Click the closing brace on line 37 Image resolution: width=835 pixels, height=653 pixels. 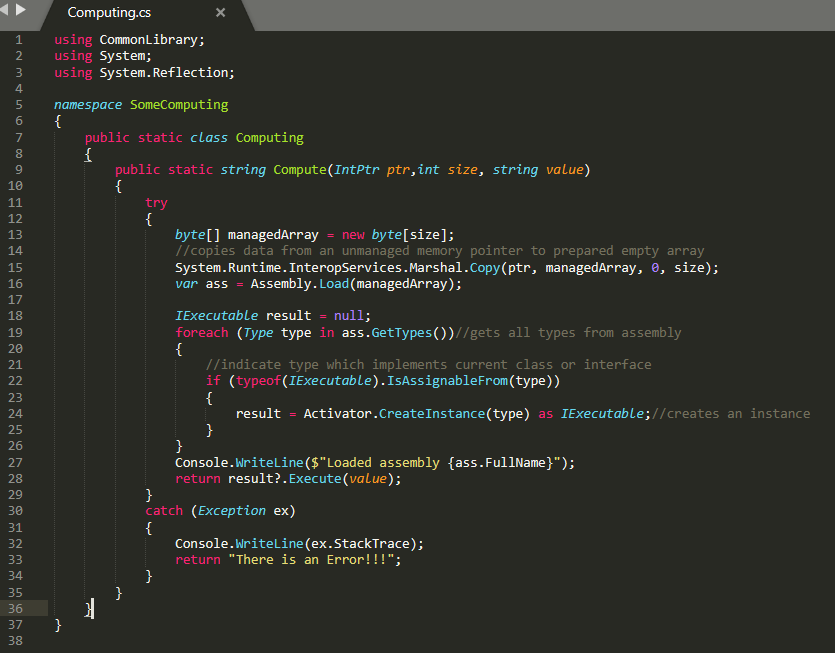58,625
